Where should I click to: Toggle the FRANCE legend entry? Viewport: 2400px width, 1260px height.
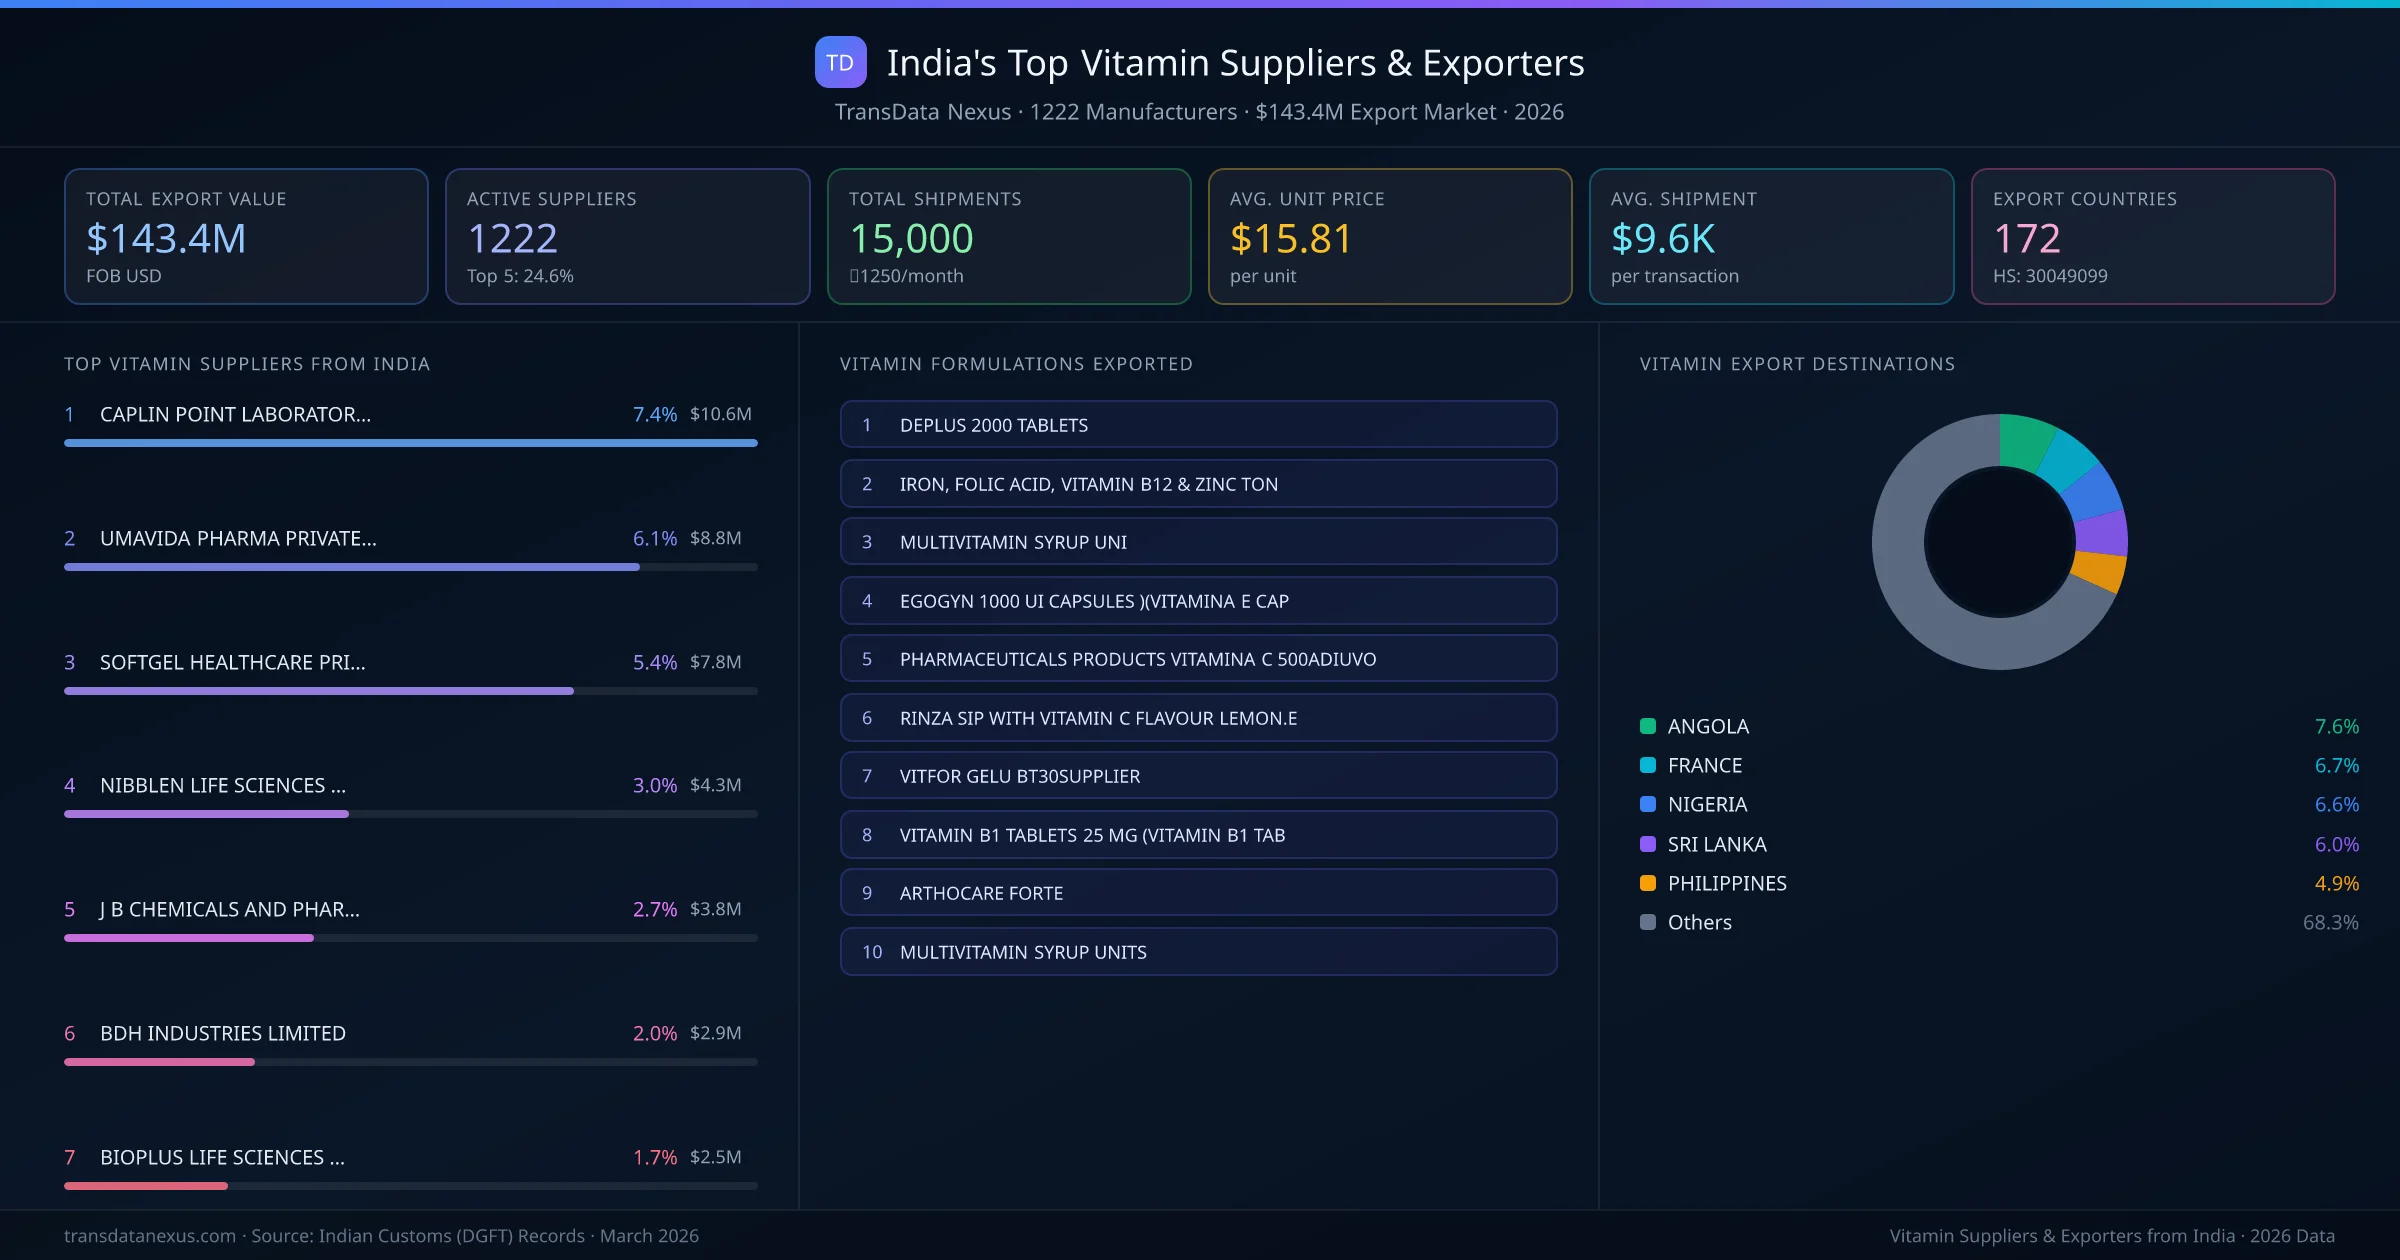point(1703,765)
